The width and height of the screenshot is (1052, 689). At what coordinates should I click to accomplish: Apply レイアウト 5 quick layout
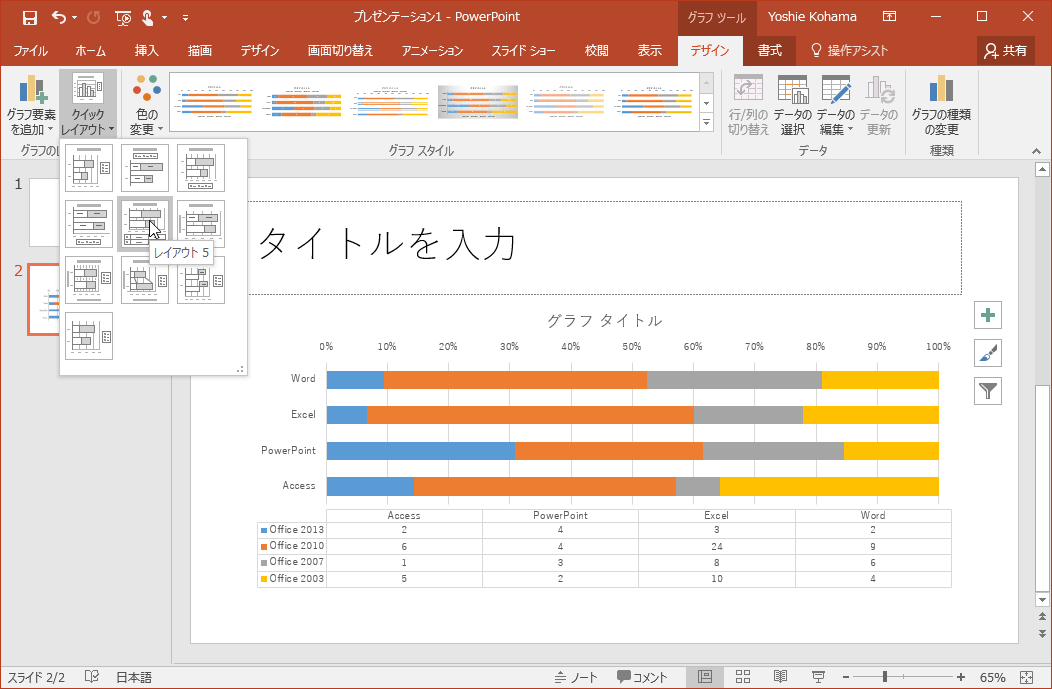pyautogui.click(x=145, y=224)
